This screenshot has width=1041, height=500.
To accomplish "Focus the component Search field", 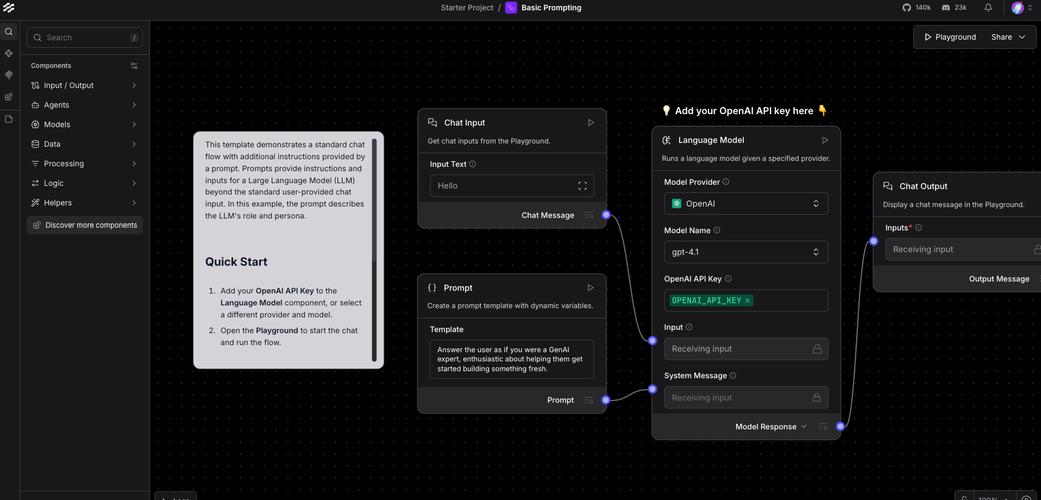I will [84, 38].
